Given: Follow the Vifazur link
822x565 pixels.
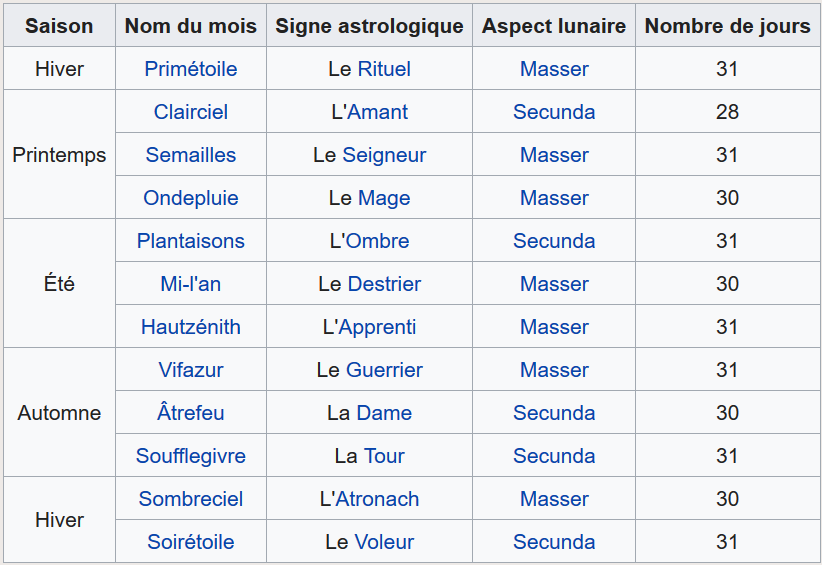Looking at the screenshot, I should tap(191, 370).
